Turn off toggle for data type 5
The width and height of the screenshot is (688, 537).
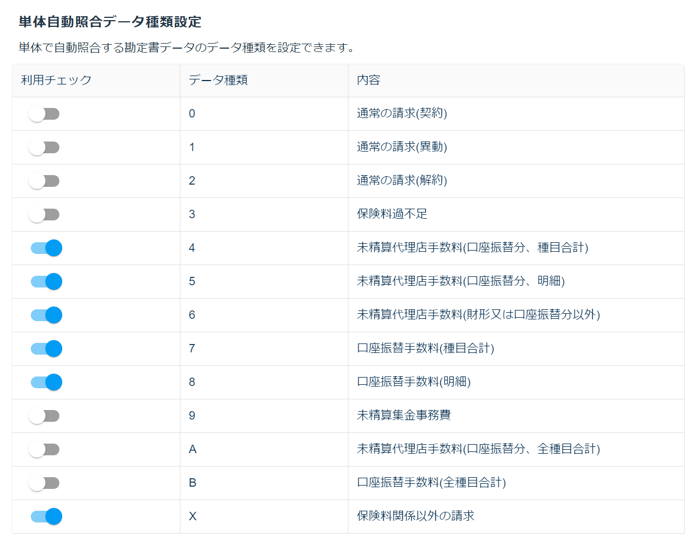(47, 282)
